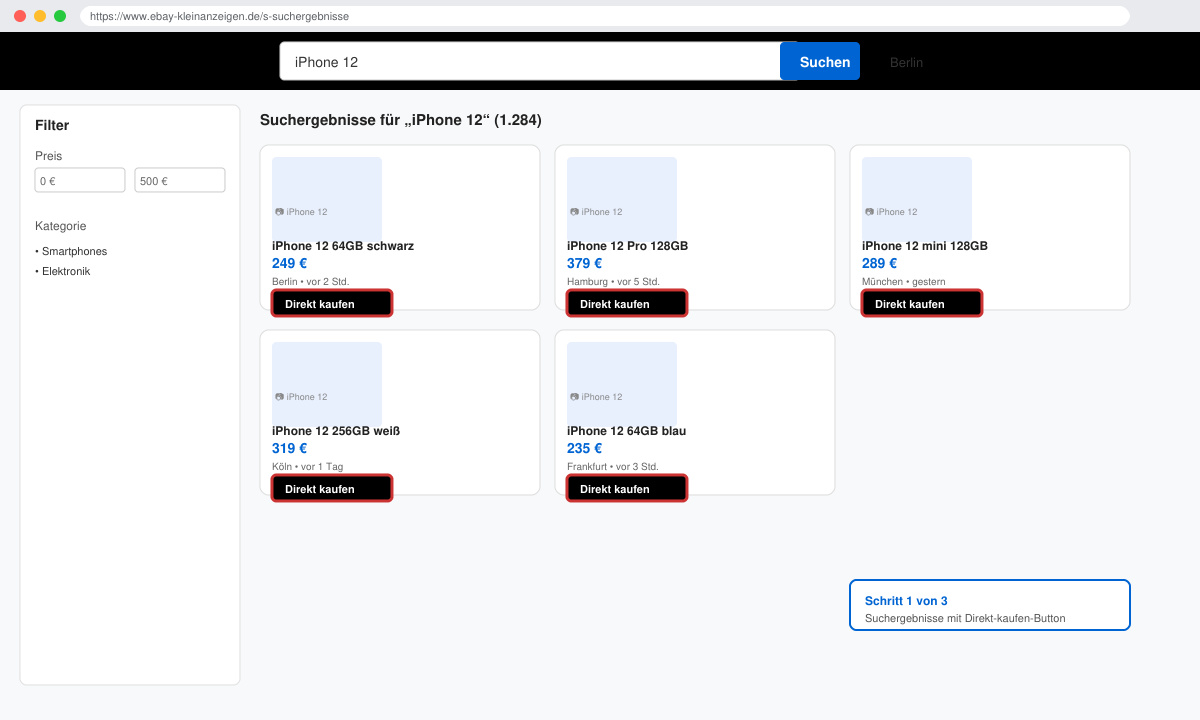This screenshot has height=720, width=1200.
Task: Select listing title iPhone 12 256GB weiß
Action: [336, 431]
